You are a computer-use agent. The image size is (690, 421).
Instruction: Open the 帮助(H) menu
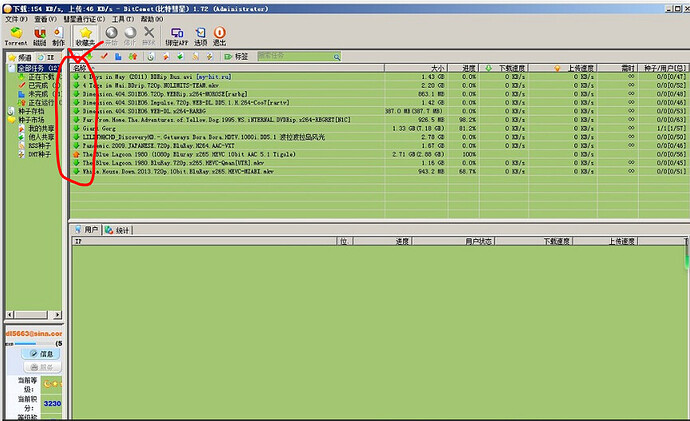[x=152, y=19]
